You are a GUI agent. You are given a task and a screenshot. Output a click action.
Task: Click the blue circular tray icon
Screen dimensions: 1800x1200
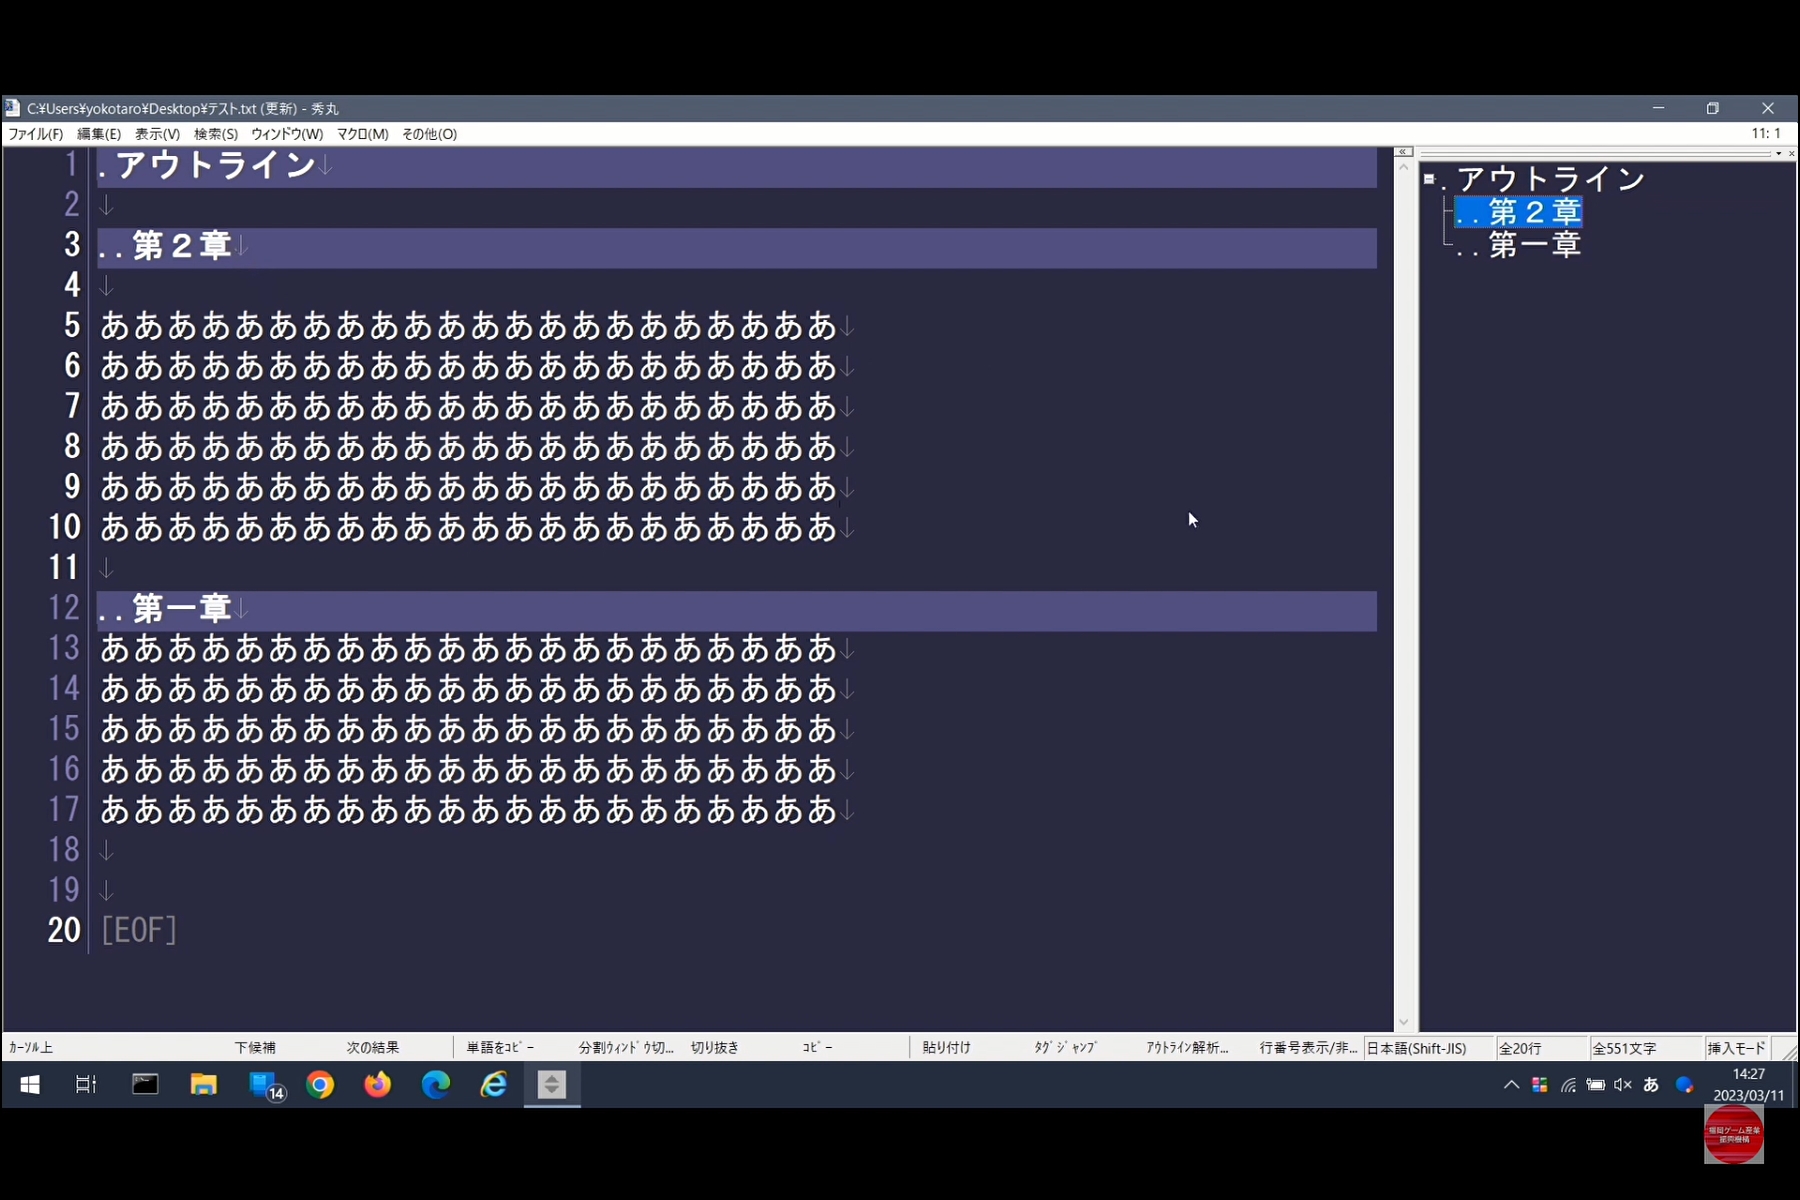click(x=1684, y=1085)
